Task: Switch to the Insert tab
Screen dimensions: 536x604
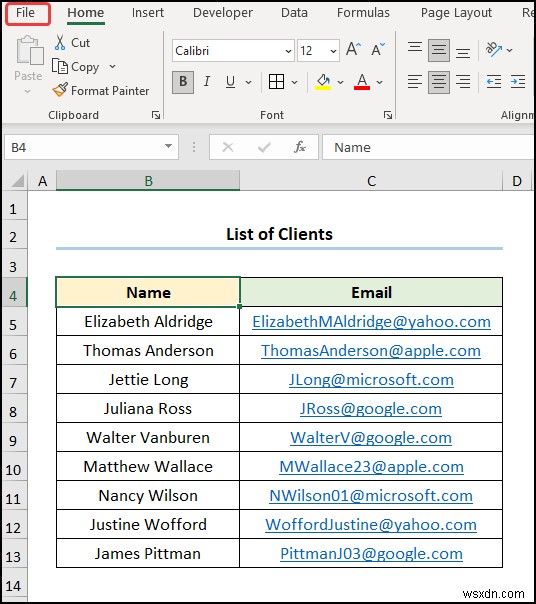Action: (148, 13)
